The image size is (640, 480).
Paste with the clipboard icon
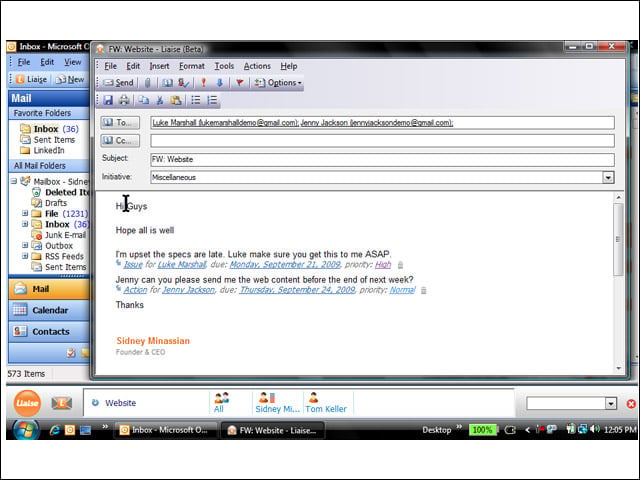[176, 100]
